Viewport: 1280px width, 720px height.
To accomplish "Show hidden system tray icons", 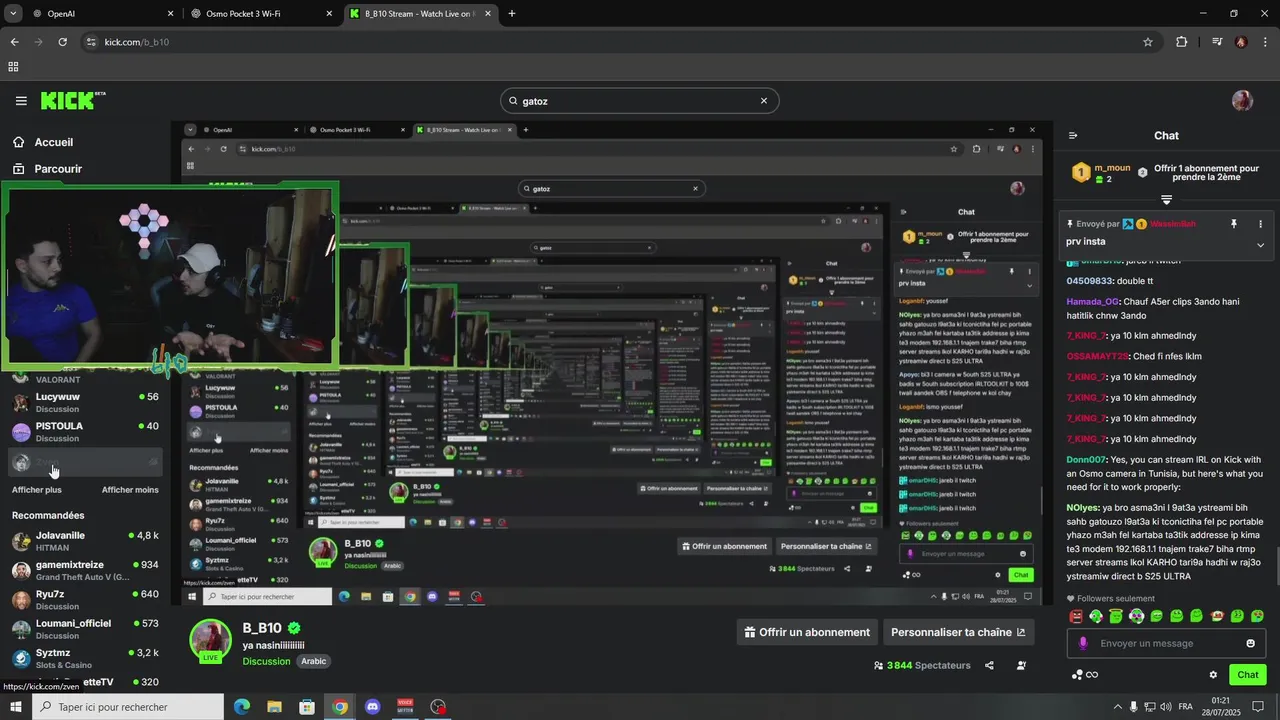I will [1118, 707].
